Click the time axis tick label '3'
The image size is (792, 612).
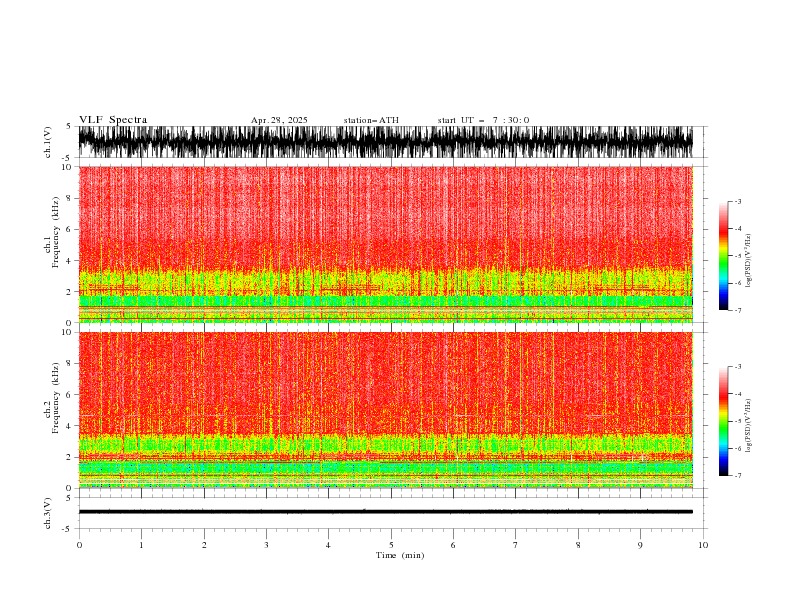(x=266, y=545)
